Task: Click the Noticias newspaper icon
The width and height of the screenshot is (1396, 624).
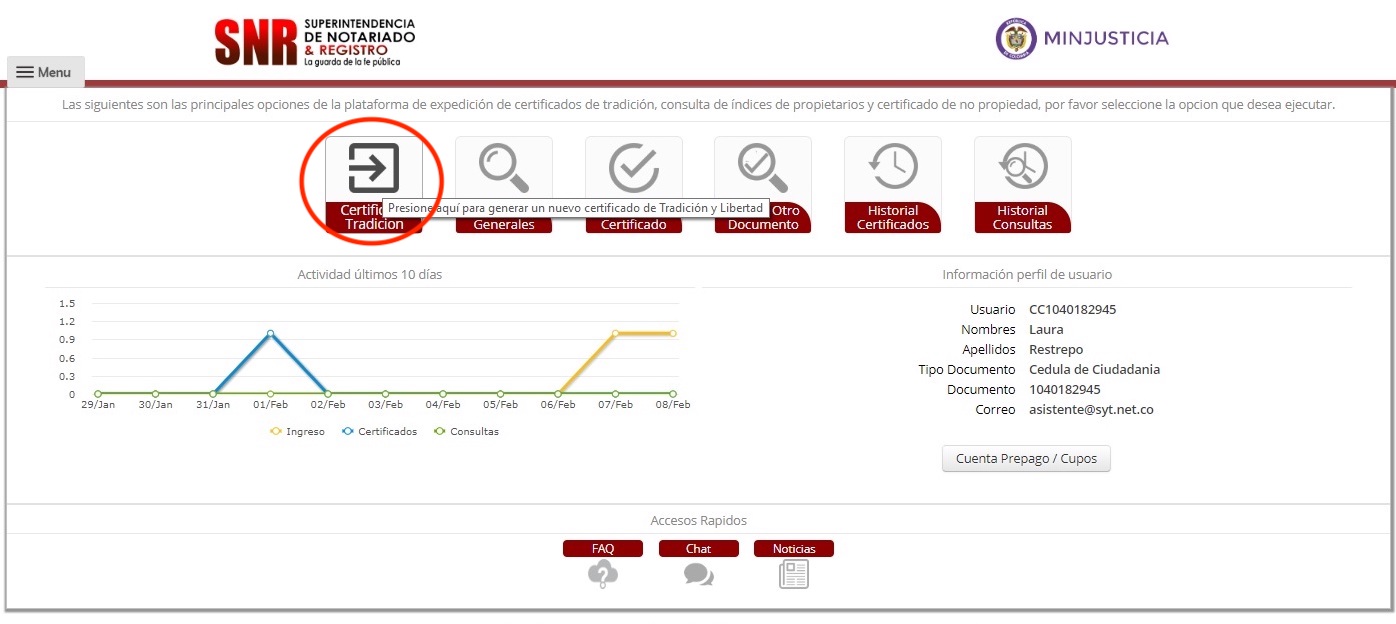Action: point(794,574)
